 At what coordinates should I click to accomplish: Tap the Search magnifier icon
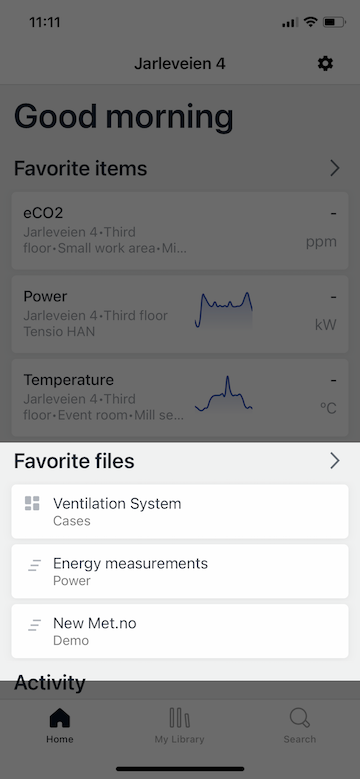(299, 718)
